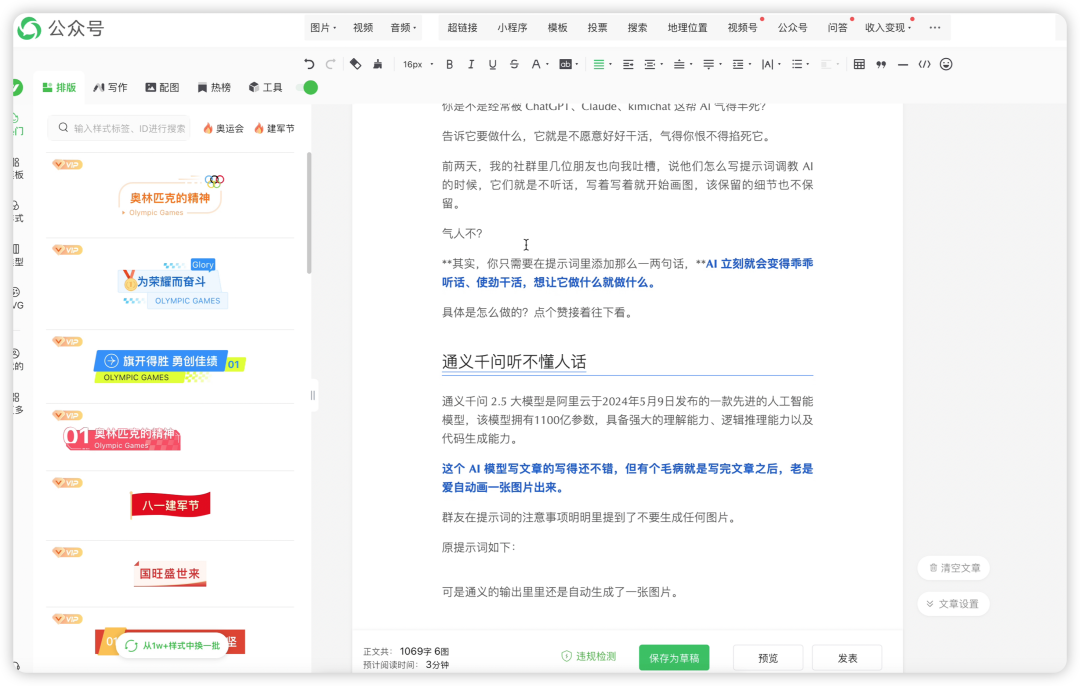Click the magnifier icon in style search
Viewport: 1080px width, 686px height.
pyautogui.click(x=63, y=127)
